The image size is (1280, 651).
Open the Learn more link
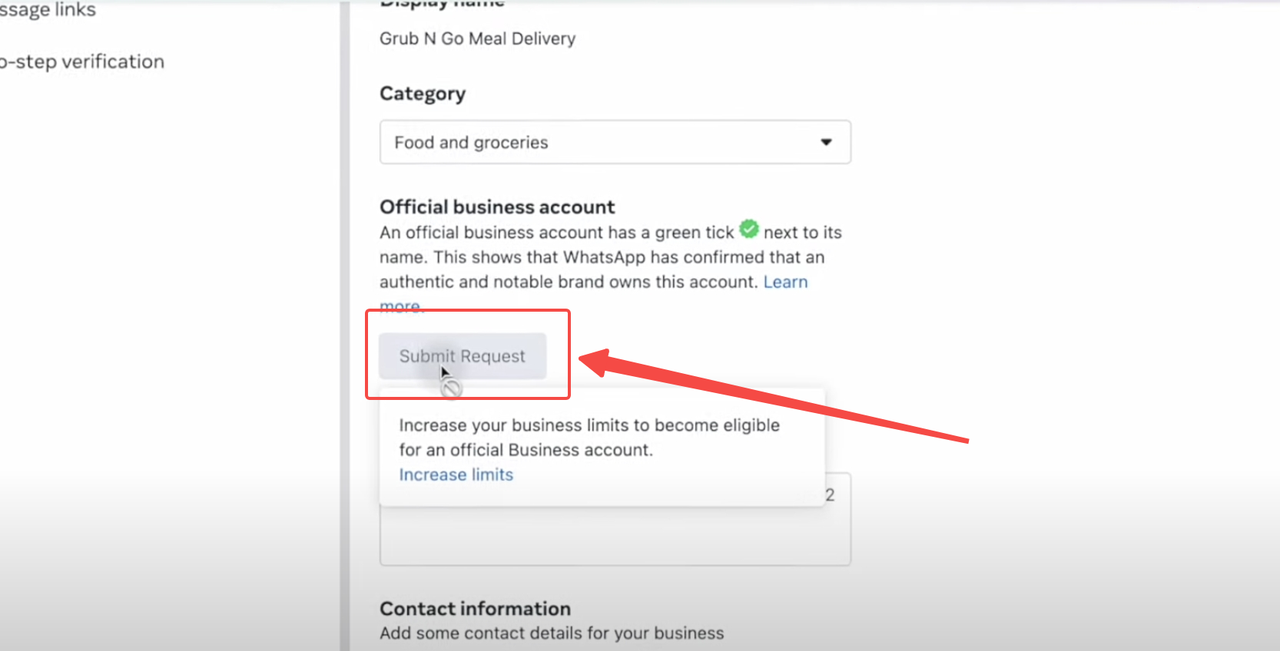click(x=785, y=282)
